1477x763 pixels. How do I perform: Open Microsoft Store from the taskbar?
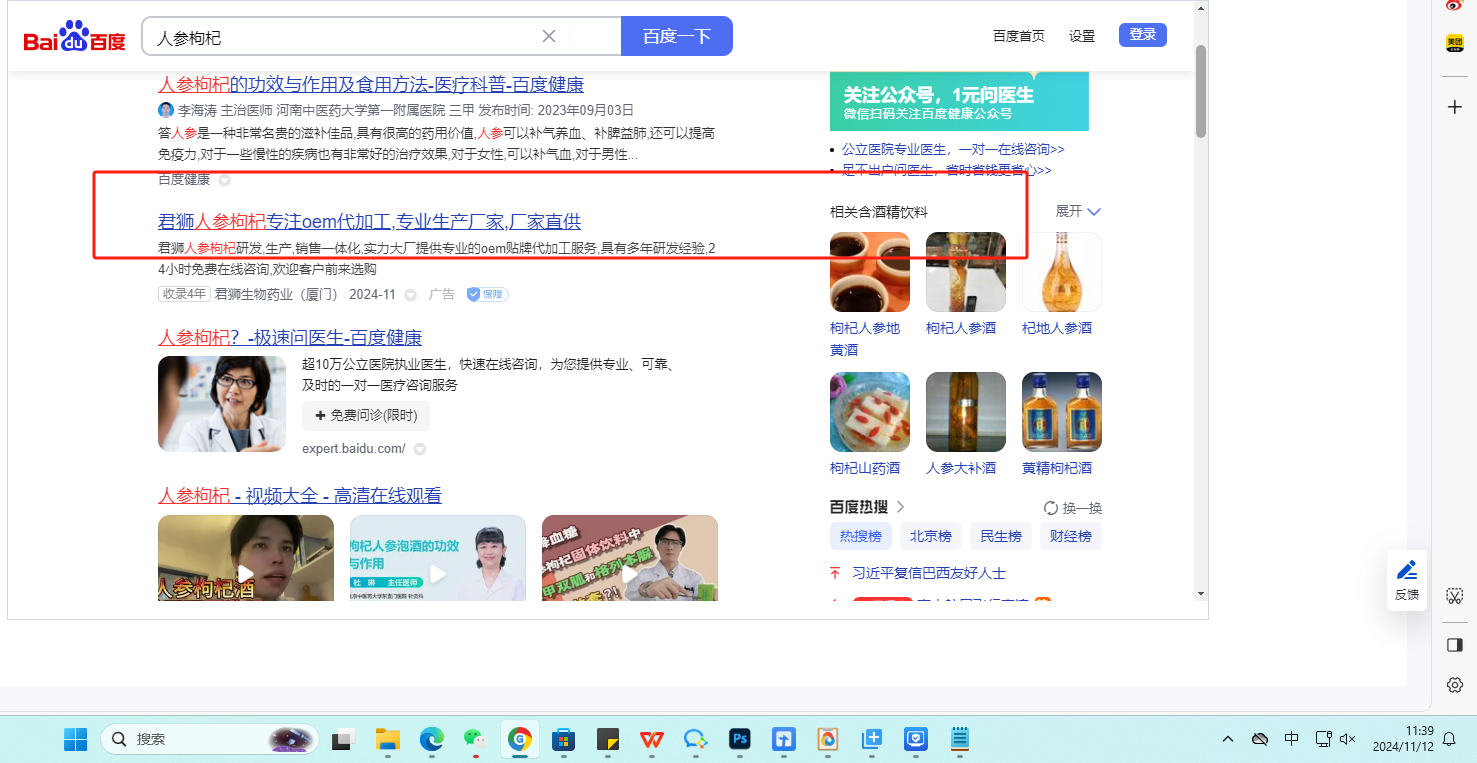[563, 739]
